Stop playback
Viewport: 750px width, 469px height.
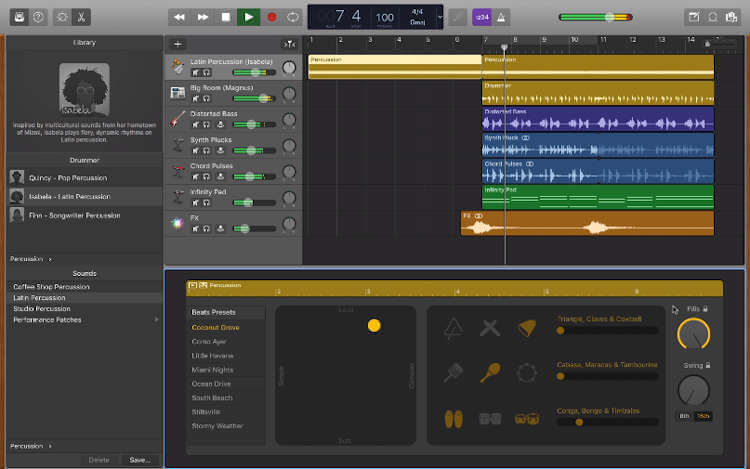point(226,17)
